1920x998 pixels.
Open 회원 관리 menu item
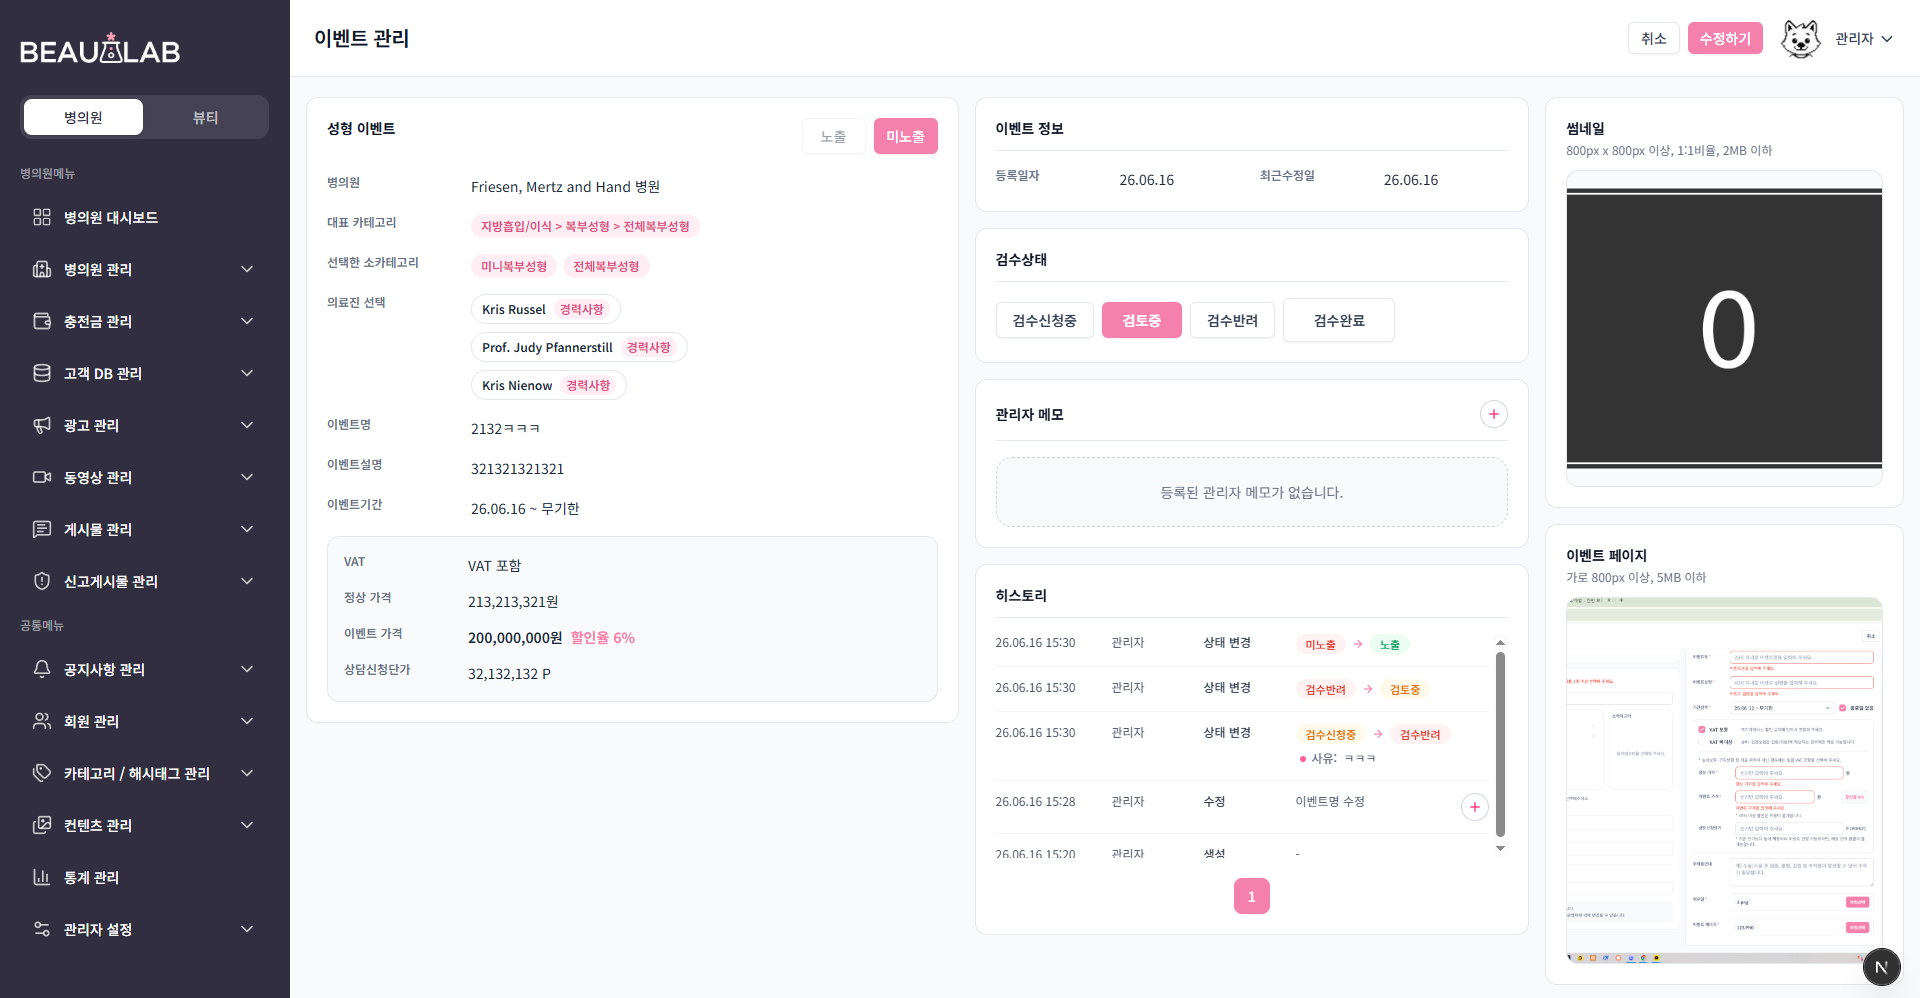pos(145,721)
